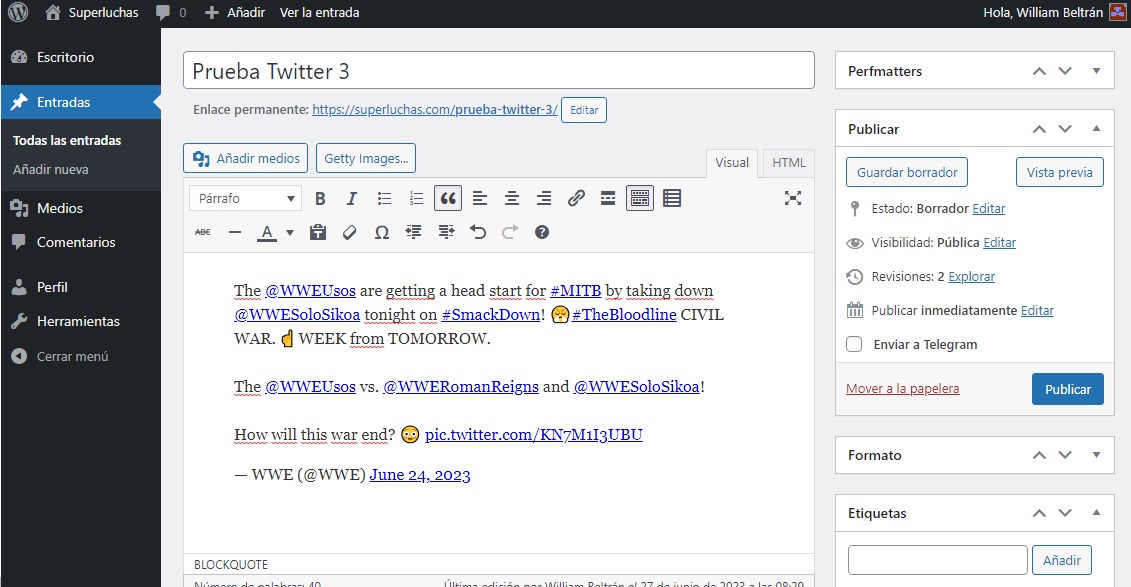Click paste as text icon
Screen dimensions: 1131x587
pos(317,232)
